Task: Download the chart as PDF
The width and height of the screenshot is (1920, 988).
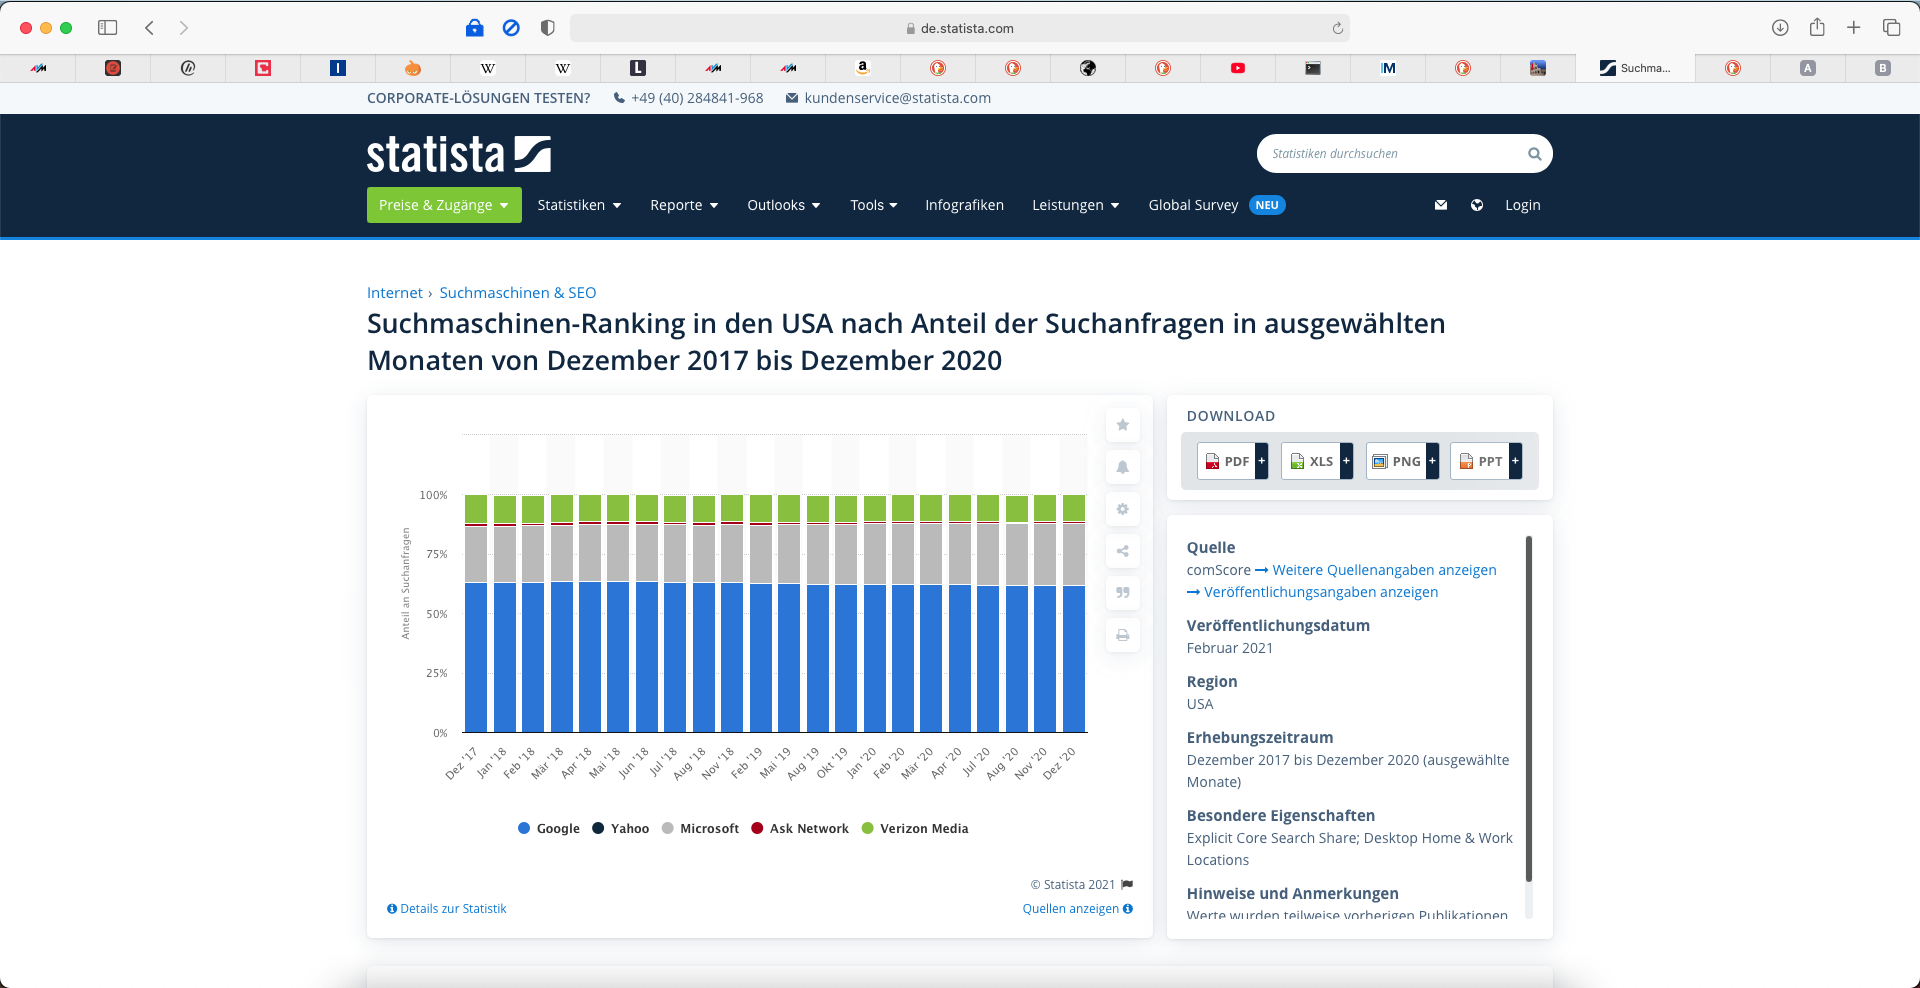Action: (x=1228, y=461)
